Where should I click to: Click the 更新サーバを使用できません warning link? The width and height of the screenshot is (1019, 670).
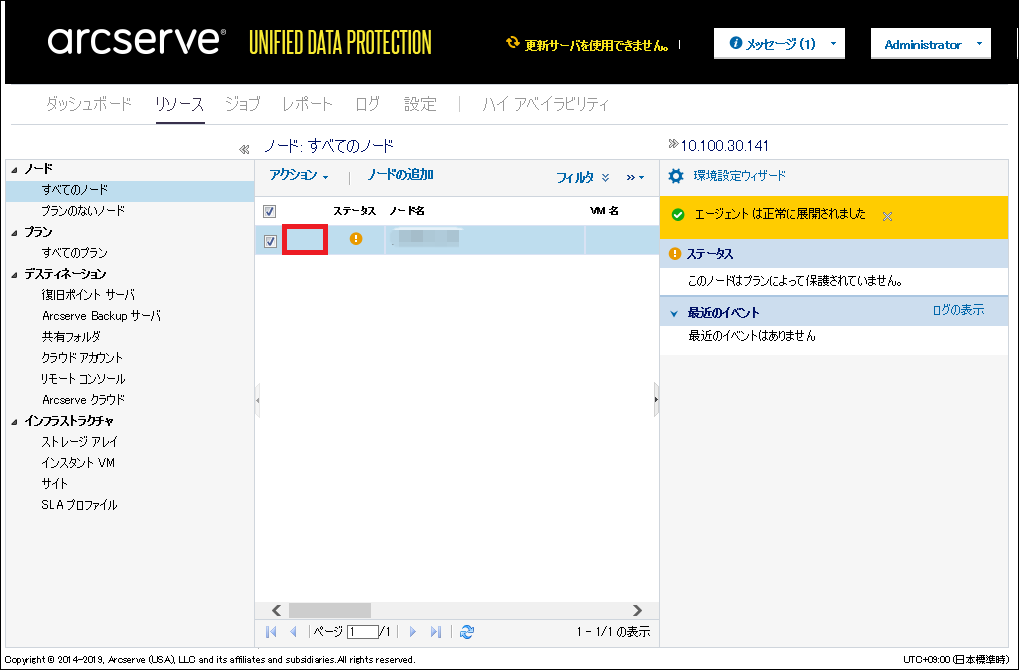597,45
